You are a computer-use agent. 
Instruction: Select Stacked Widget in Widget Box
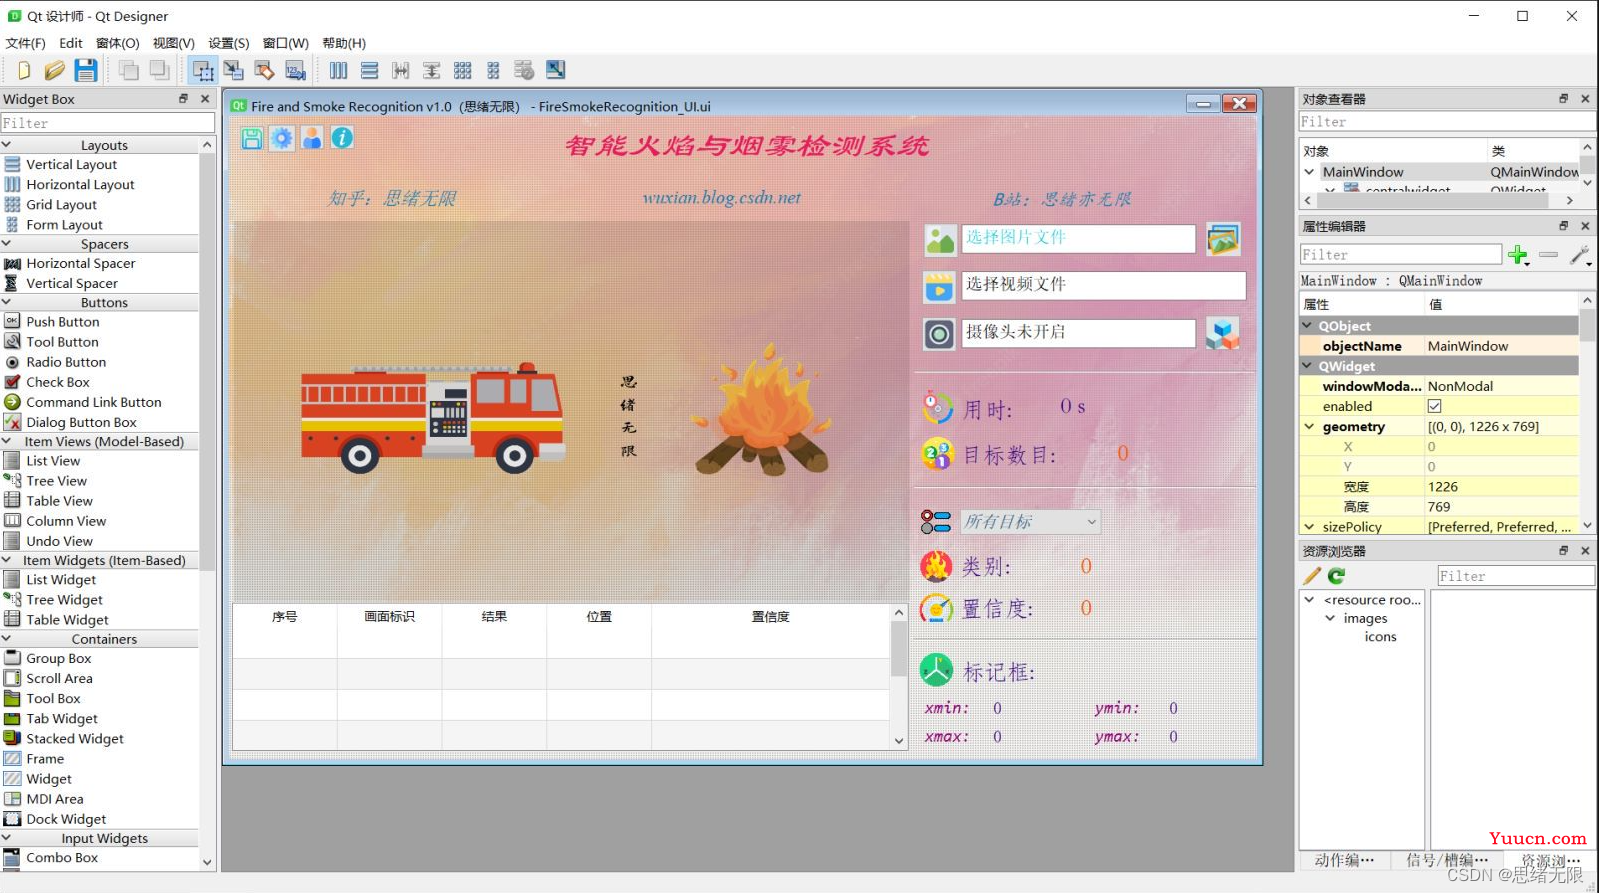[74, 739]
